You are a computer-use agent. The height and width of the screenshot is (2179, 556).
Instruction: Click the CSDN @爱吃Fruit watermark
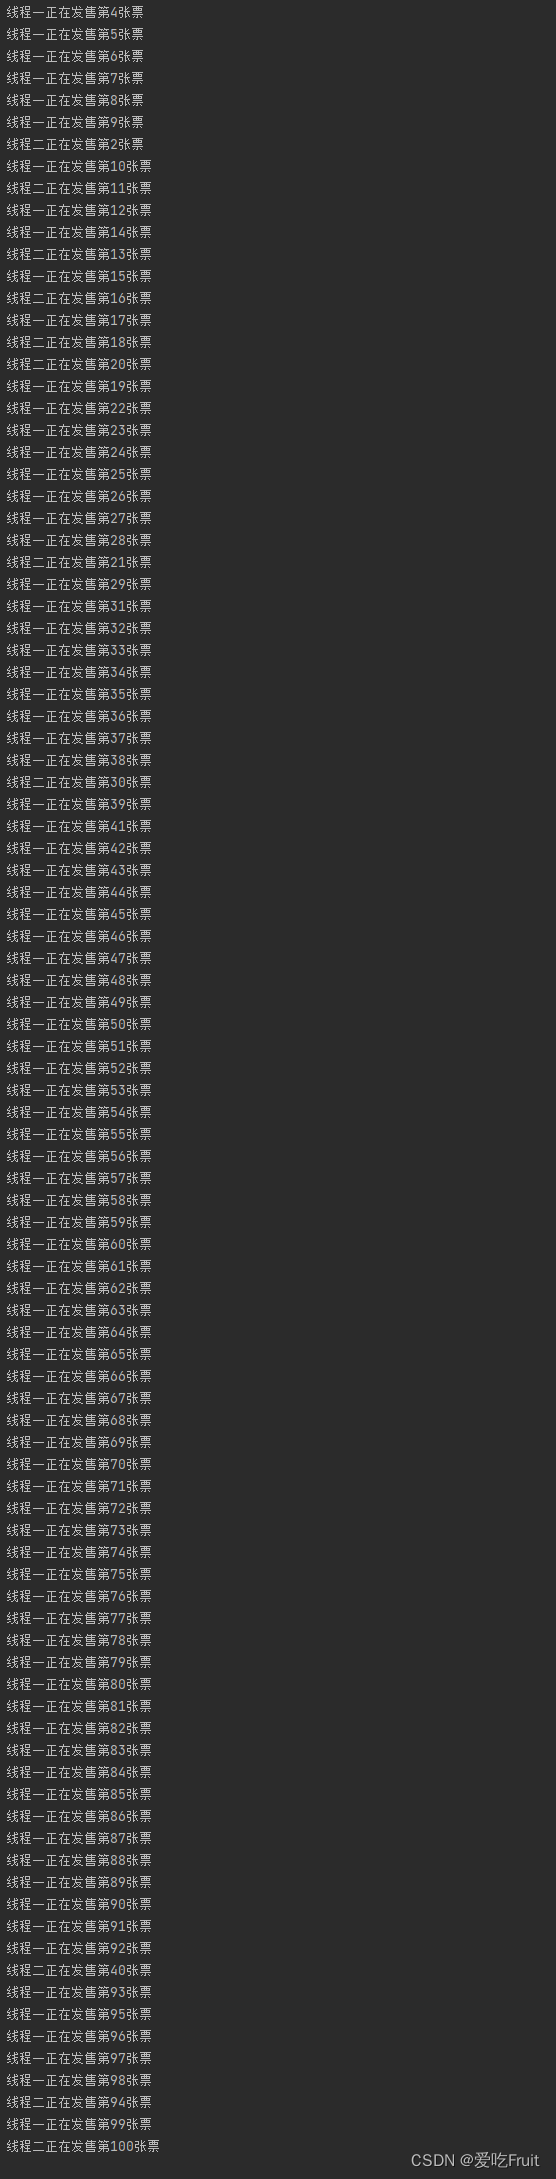[475, 2160]
